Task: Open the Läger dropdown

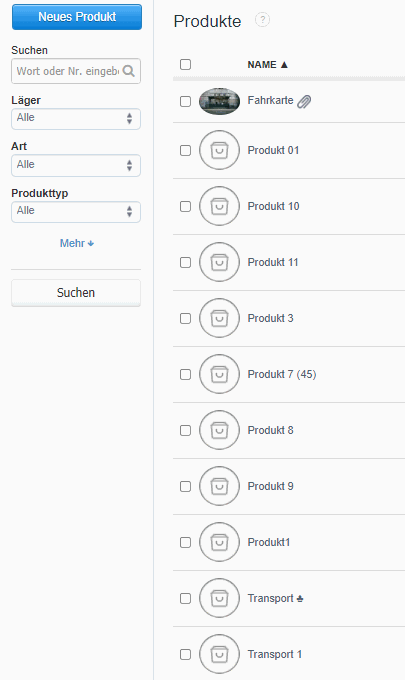Action: (76, 118)
